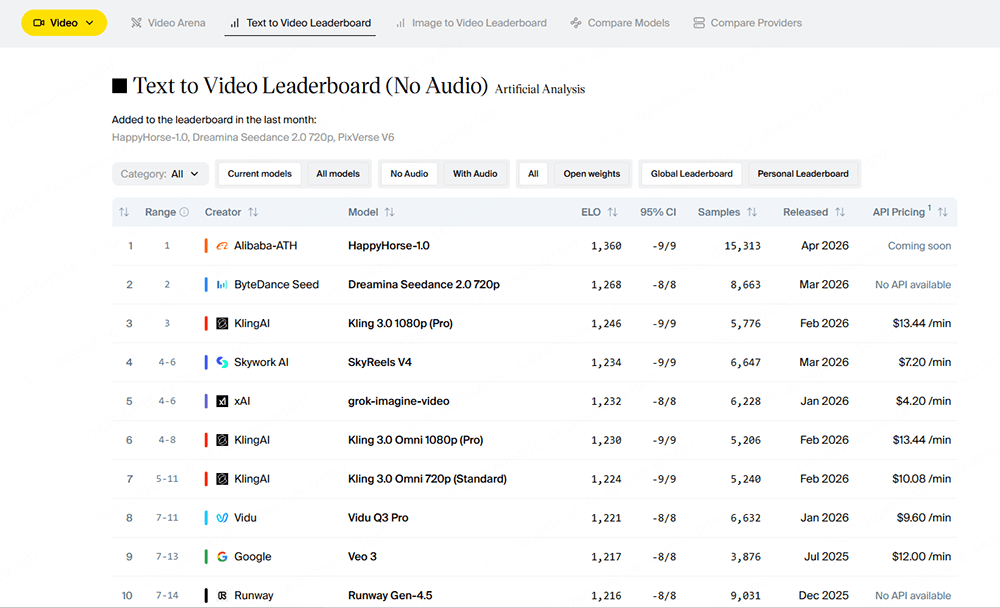This screenshot has height=608, width=1000.
Task: Click the black Runway color bar
Action: [x=206, y=595]
